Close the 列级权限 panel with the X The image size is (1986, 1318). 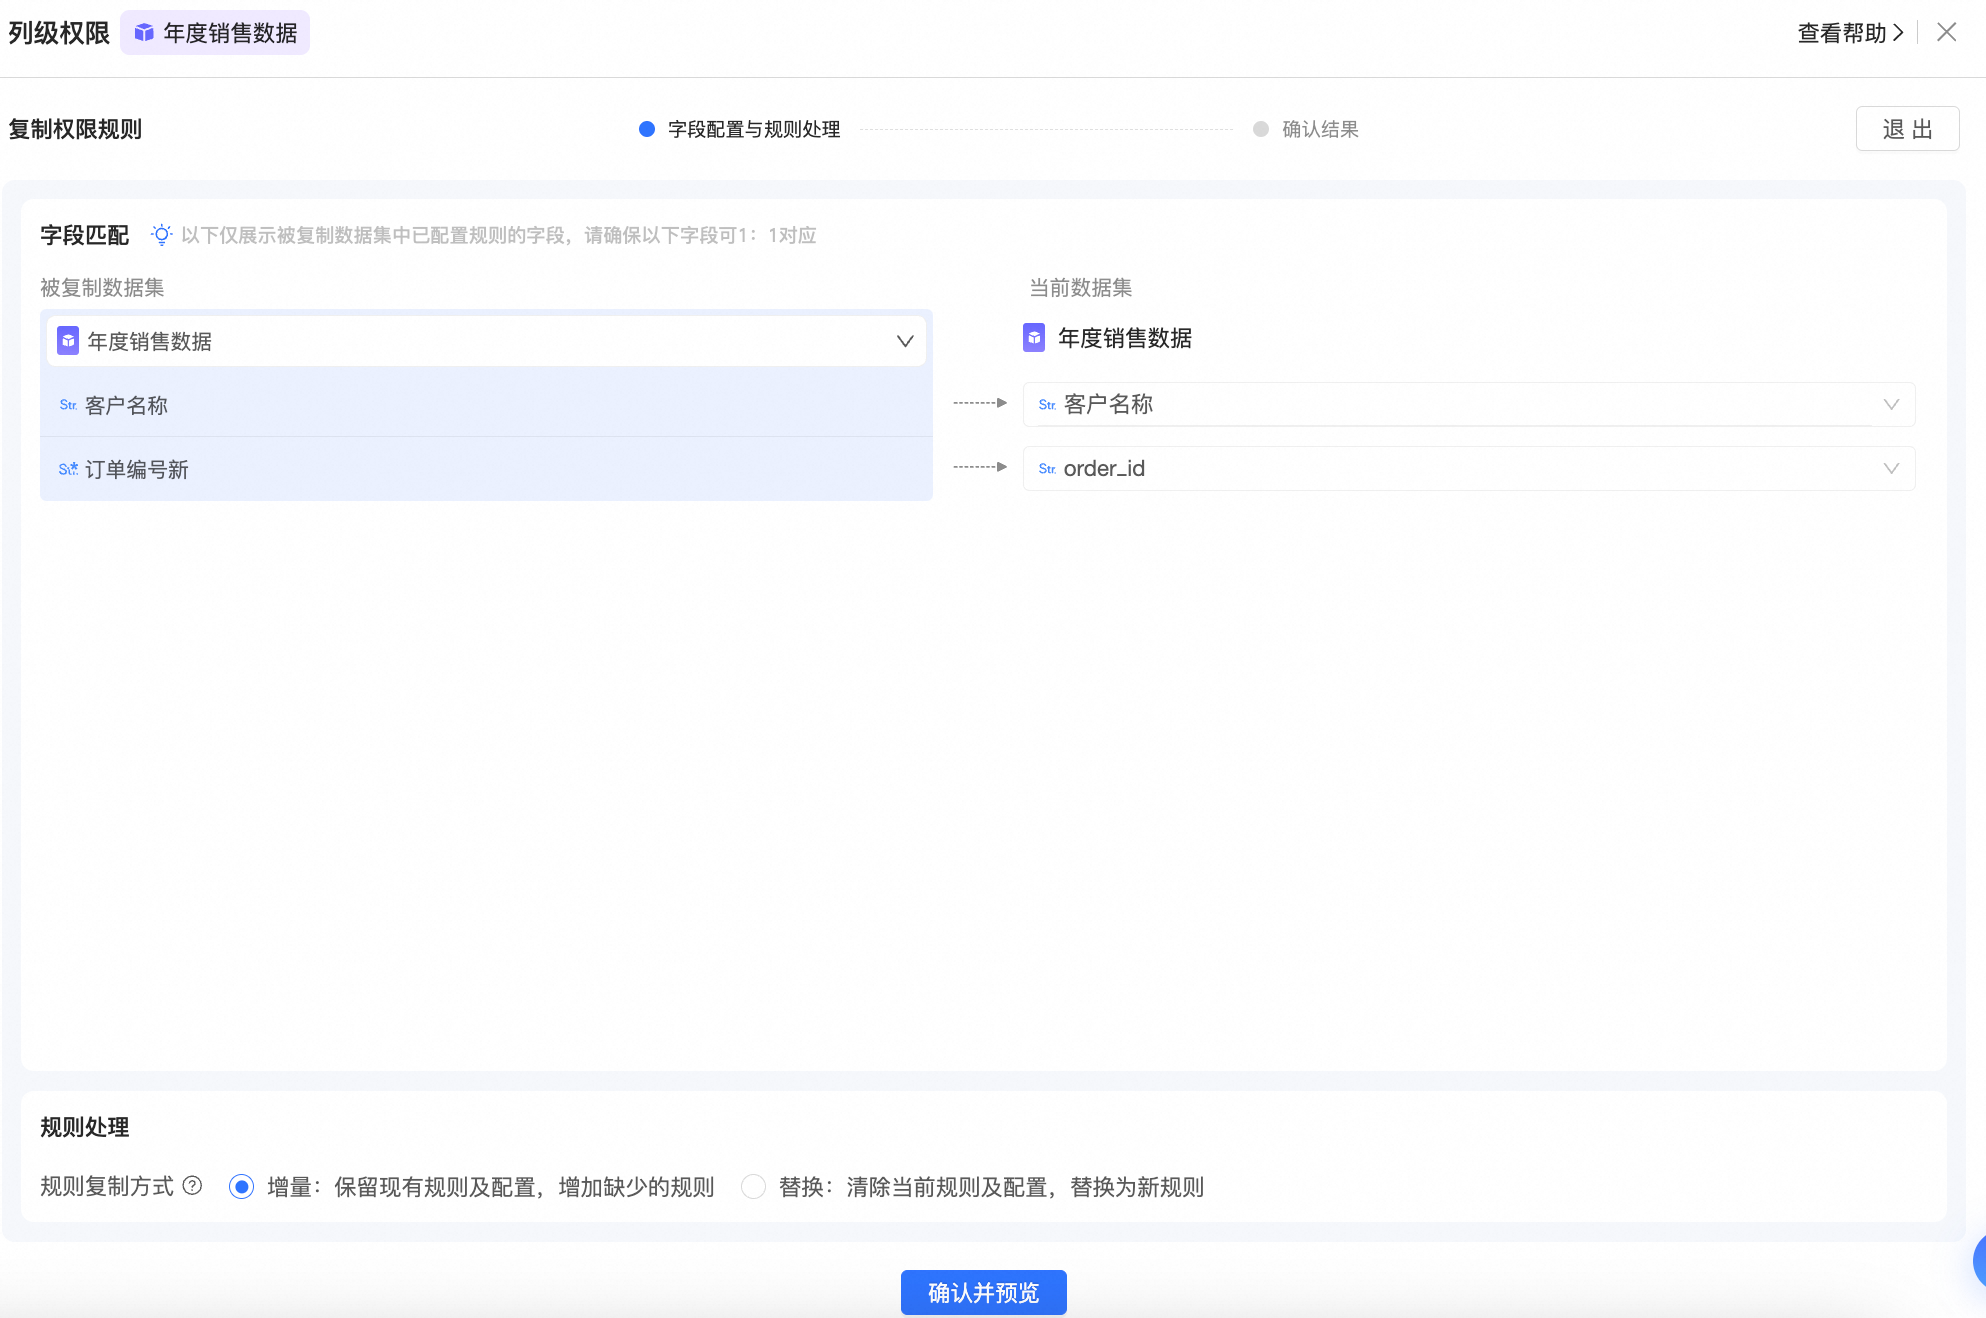[1946, 33]
